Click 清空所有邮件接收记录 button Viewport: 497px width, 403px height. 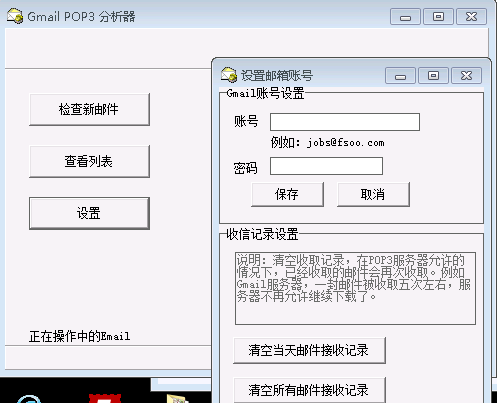pos(309,390)
